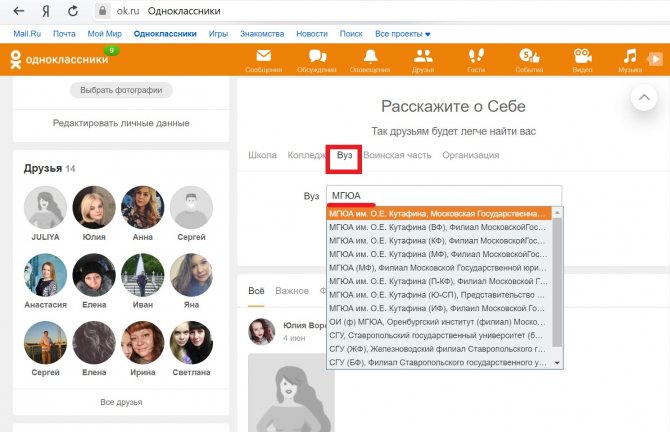The image size is (670, 432).
Task: Click the Вуз input field with МГЮА
Action: (444, 195)
